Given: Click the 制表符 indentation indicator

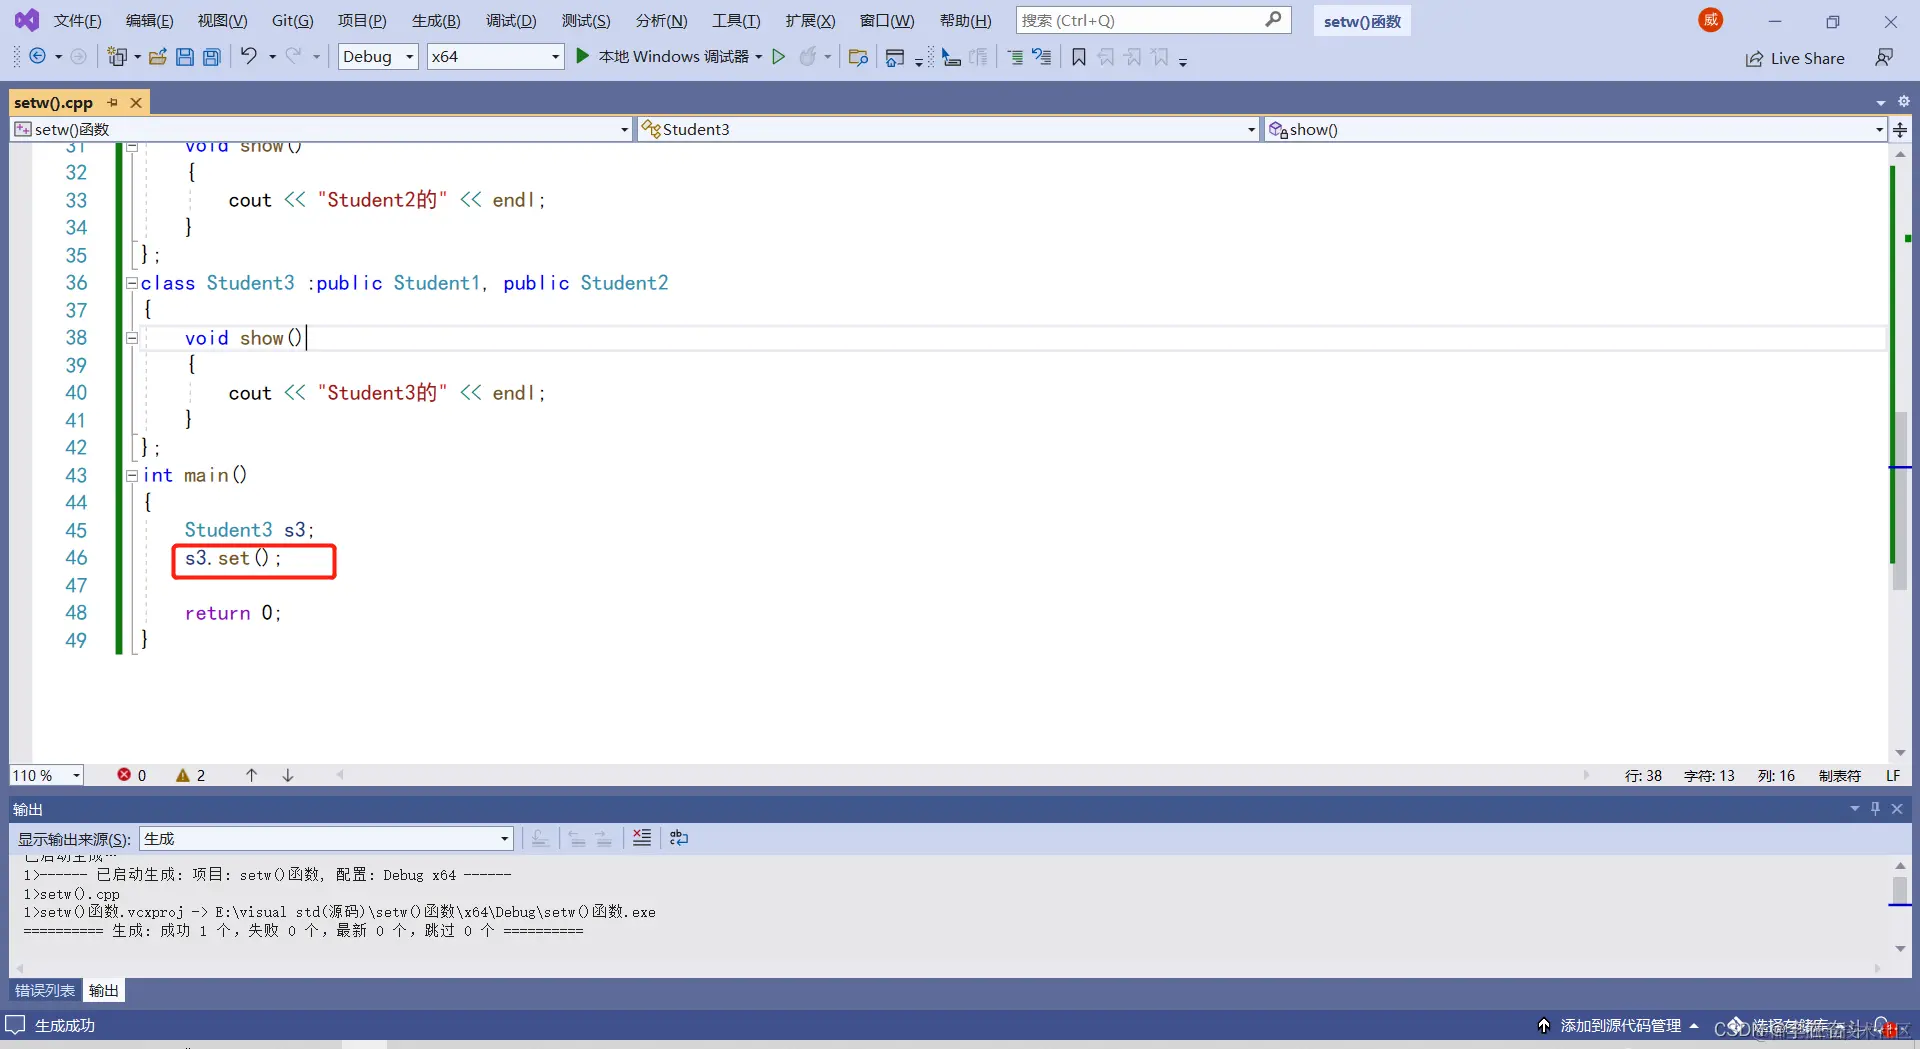Looking at the screenshot, I should point(1840,775).
